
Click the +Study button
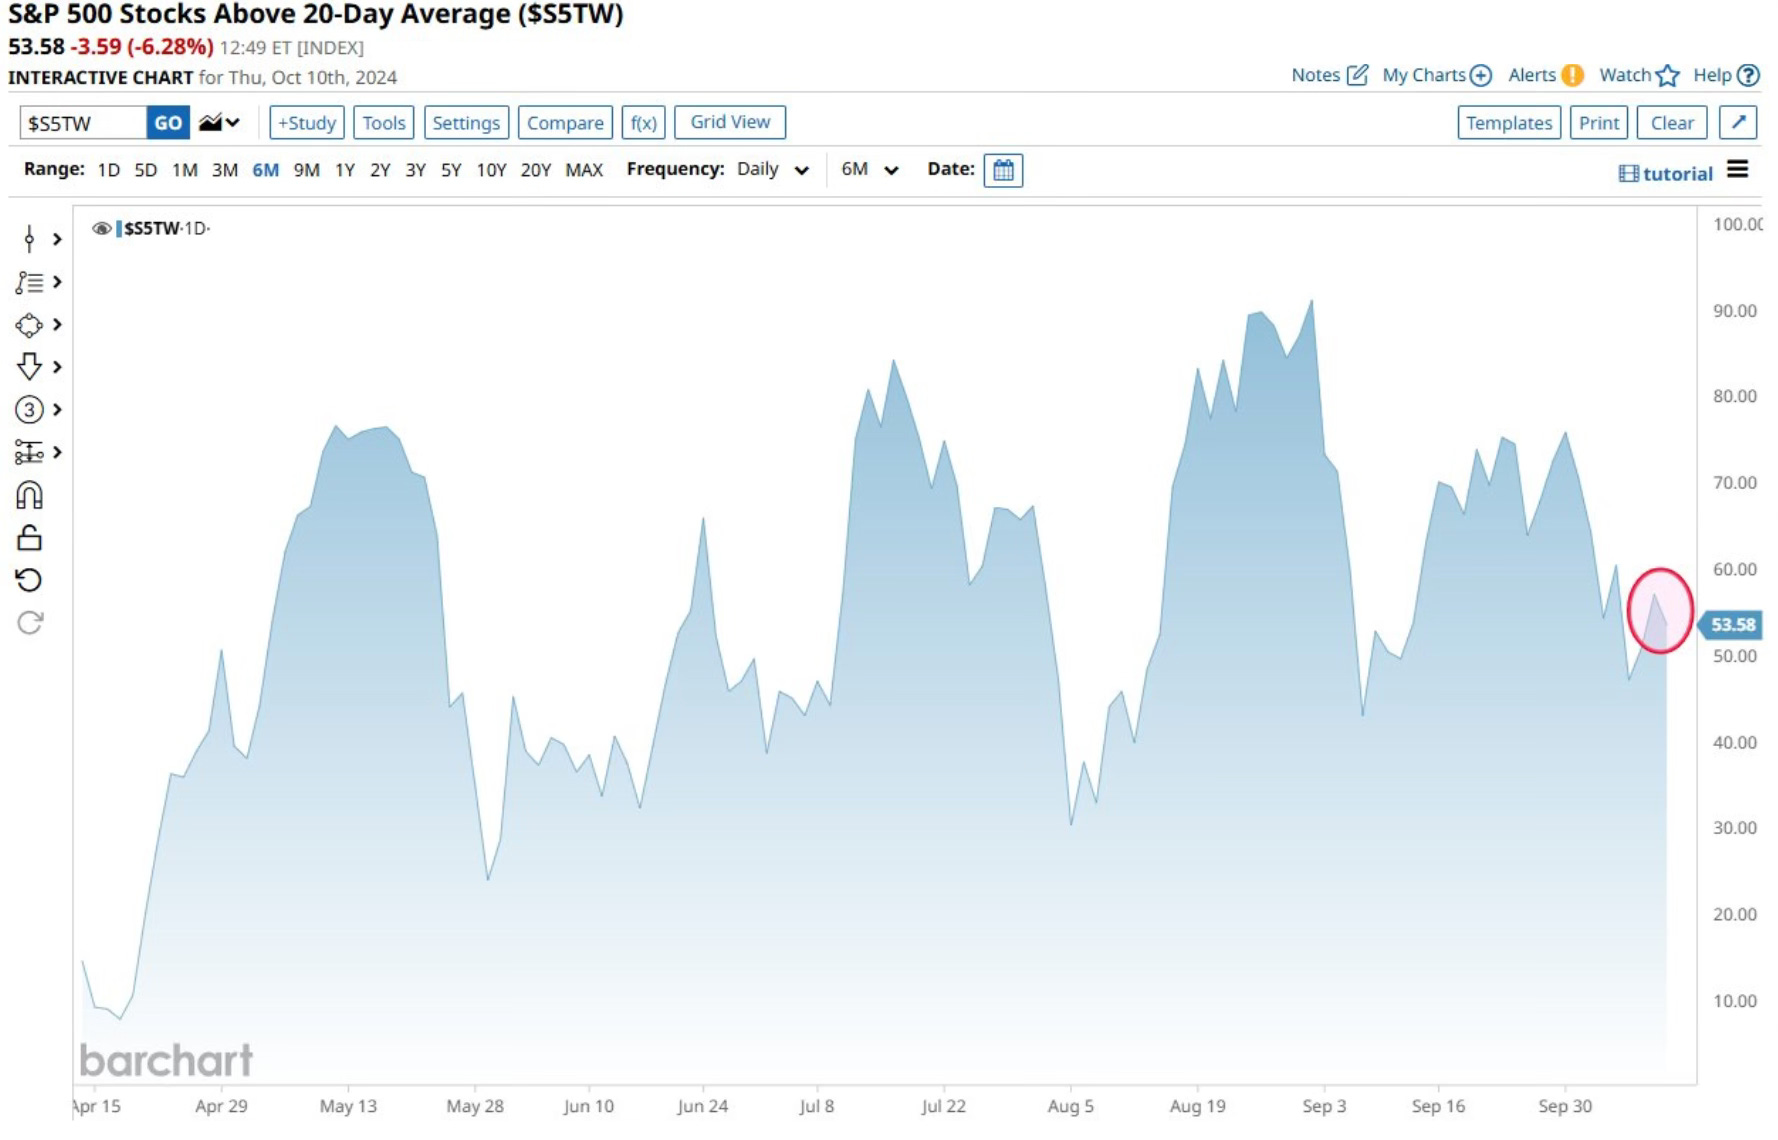(307, 123)
